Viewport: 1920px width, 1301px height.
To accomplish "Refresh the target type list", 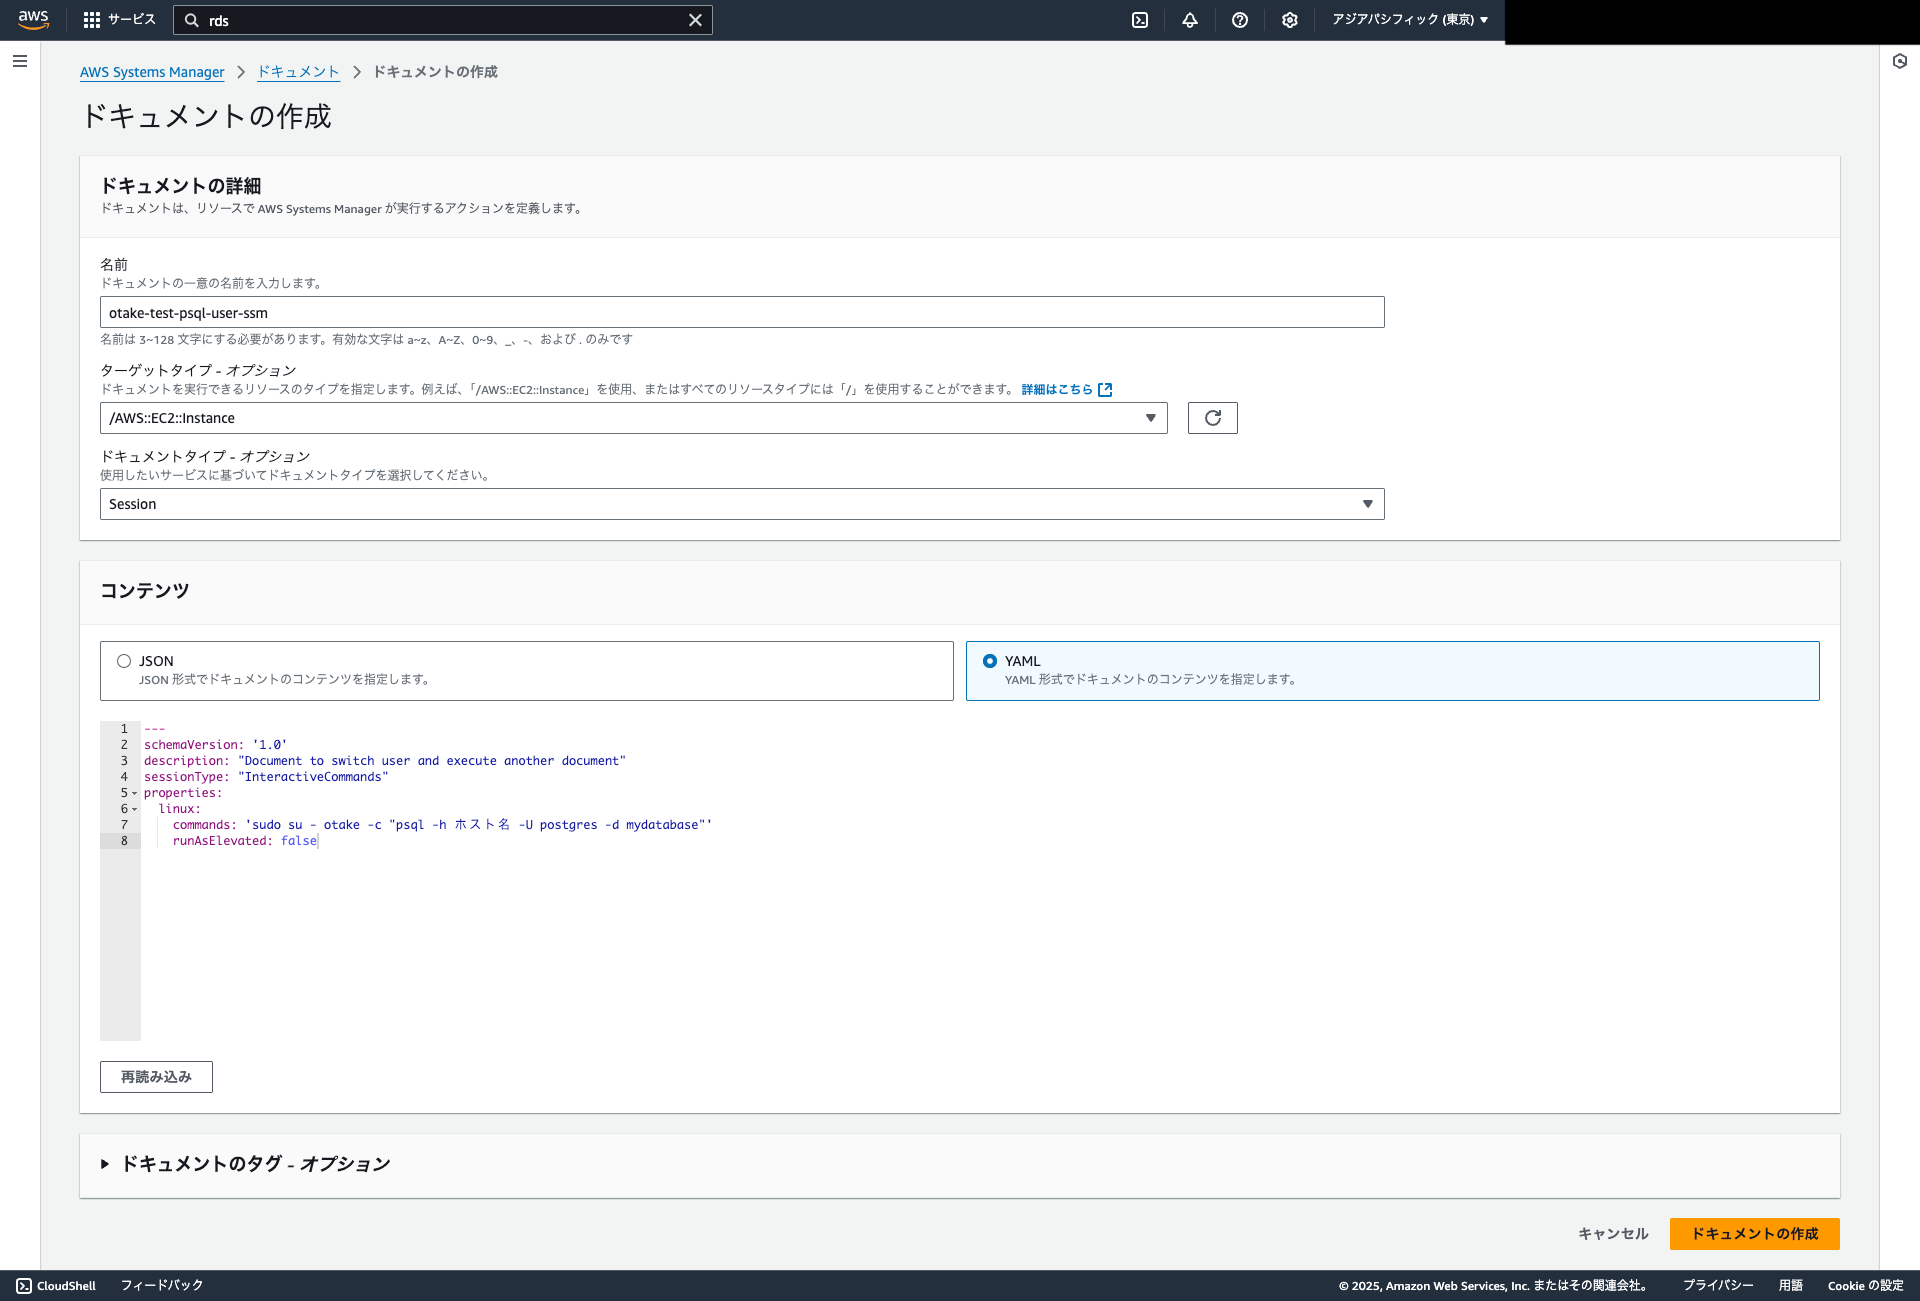I will 1212,418.
